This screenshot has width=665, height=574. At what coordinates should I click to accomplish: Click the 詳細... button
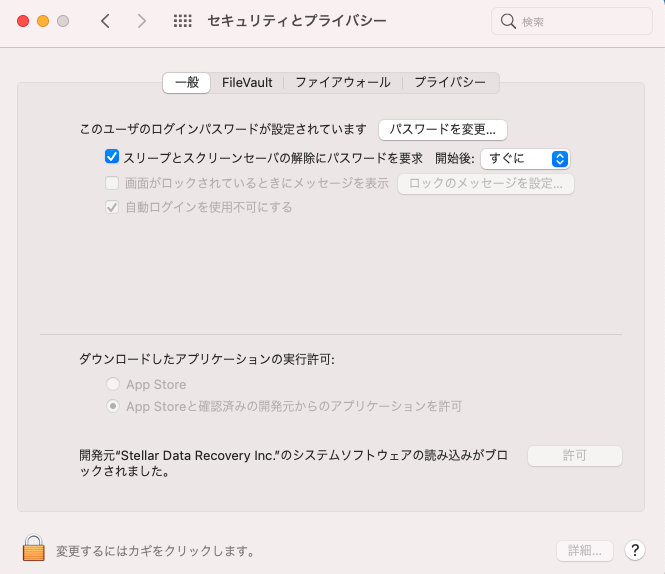[x=585, y=551]
